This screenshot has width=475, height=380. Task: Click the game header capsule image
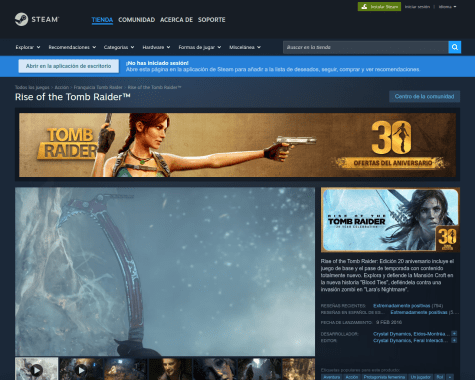390,220
